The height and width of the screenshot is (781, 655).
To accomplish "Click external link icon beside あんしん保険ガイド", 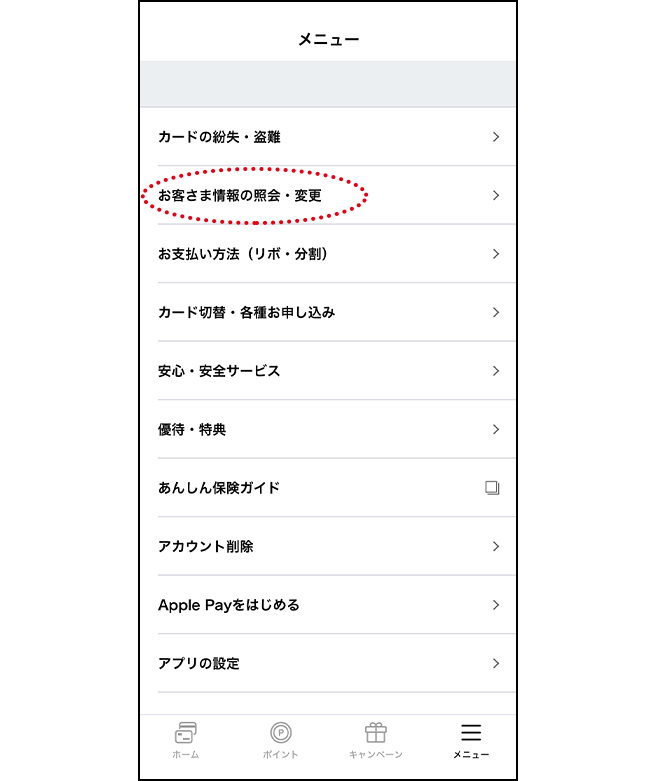I will pos(492,488).
